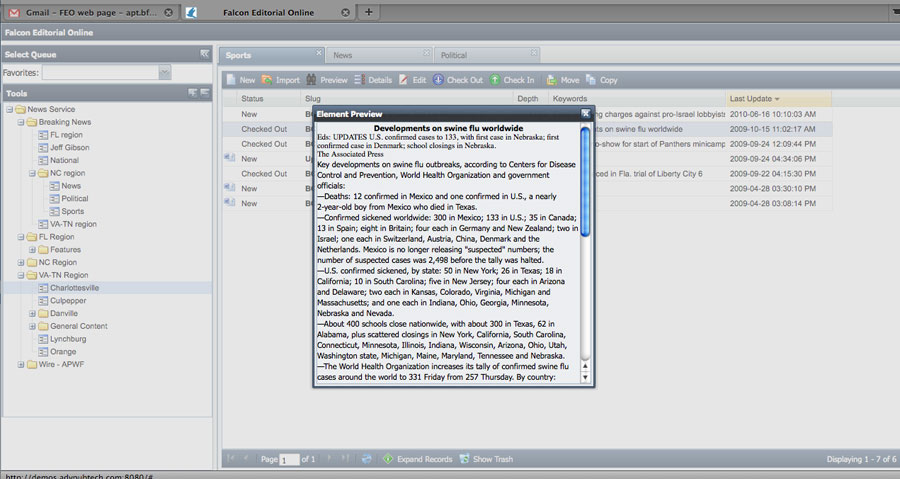
Task: Collapse the Breaking News folder
Action: pyautogui.click(x=21, y=122)
